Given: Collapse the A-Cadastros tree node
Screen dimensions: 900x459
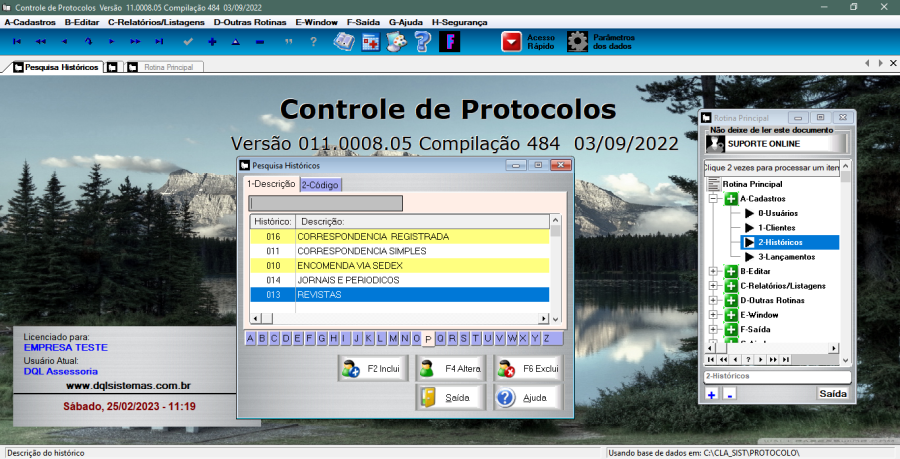Looking at the screenshot, I should tap(714, 199).
